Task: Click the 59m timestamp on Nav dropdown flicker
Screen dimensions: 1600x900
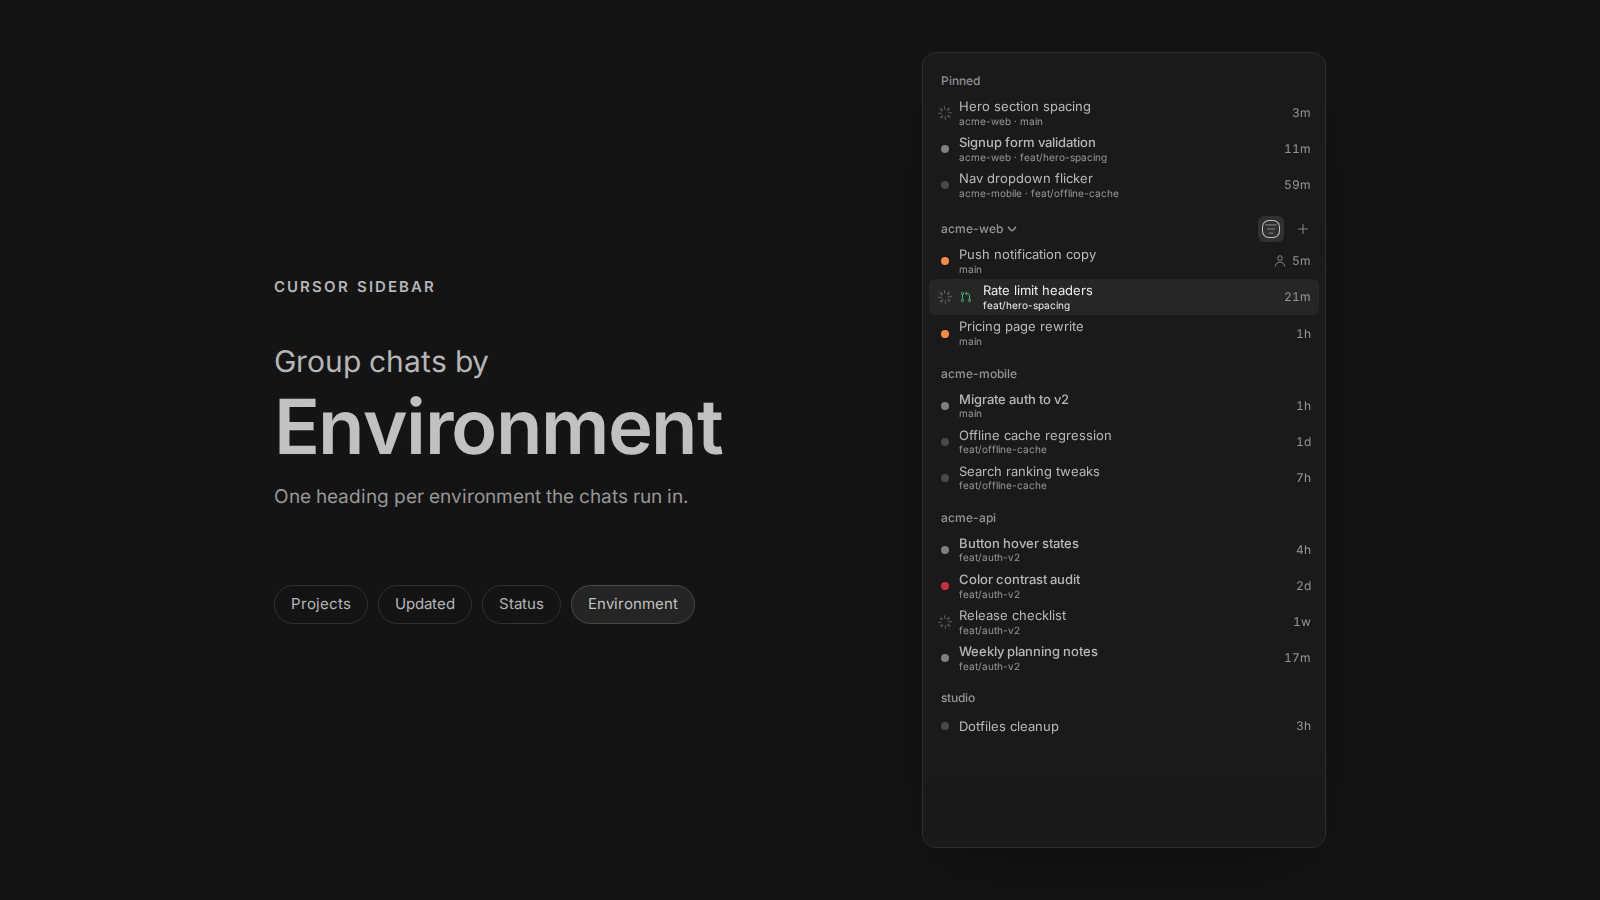Action: tap(1297, 185)
